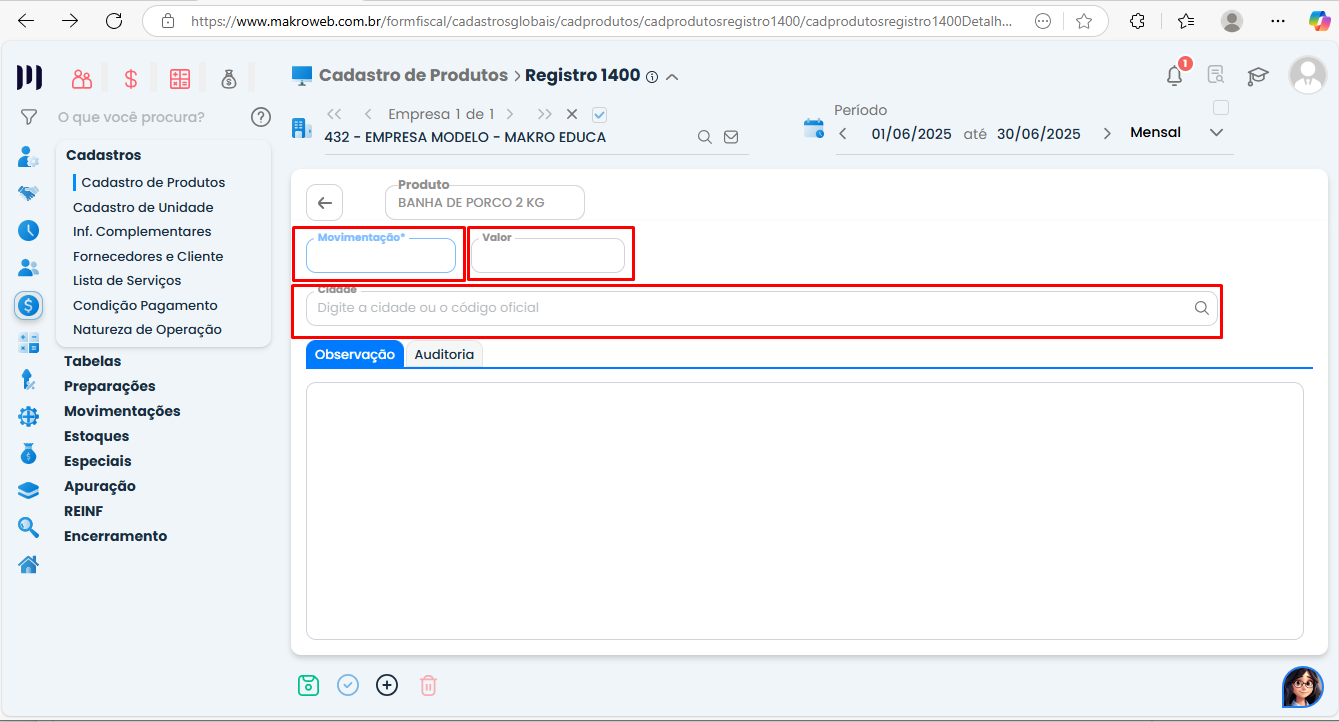Click the company search magnifier icon

point(705,137)
